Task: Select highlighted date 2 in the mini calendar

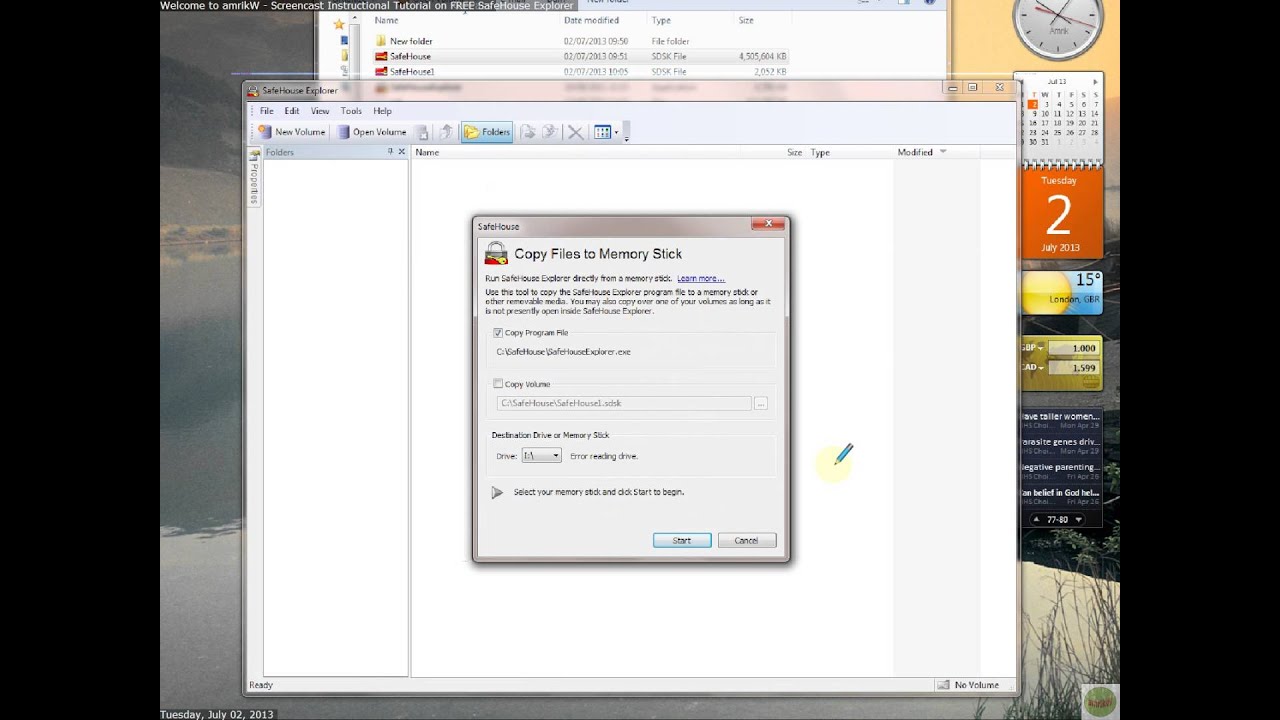Action: 1033,104
